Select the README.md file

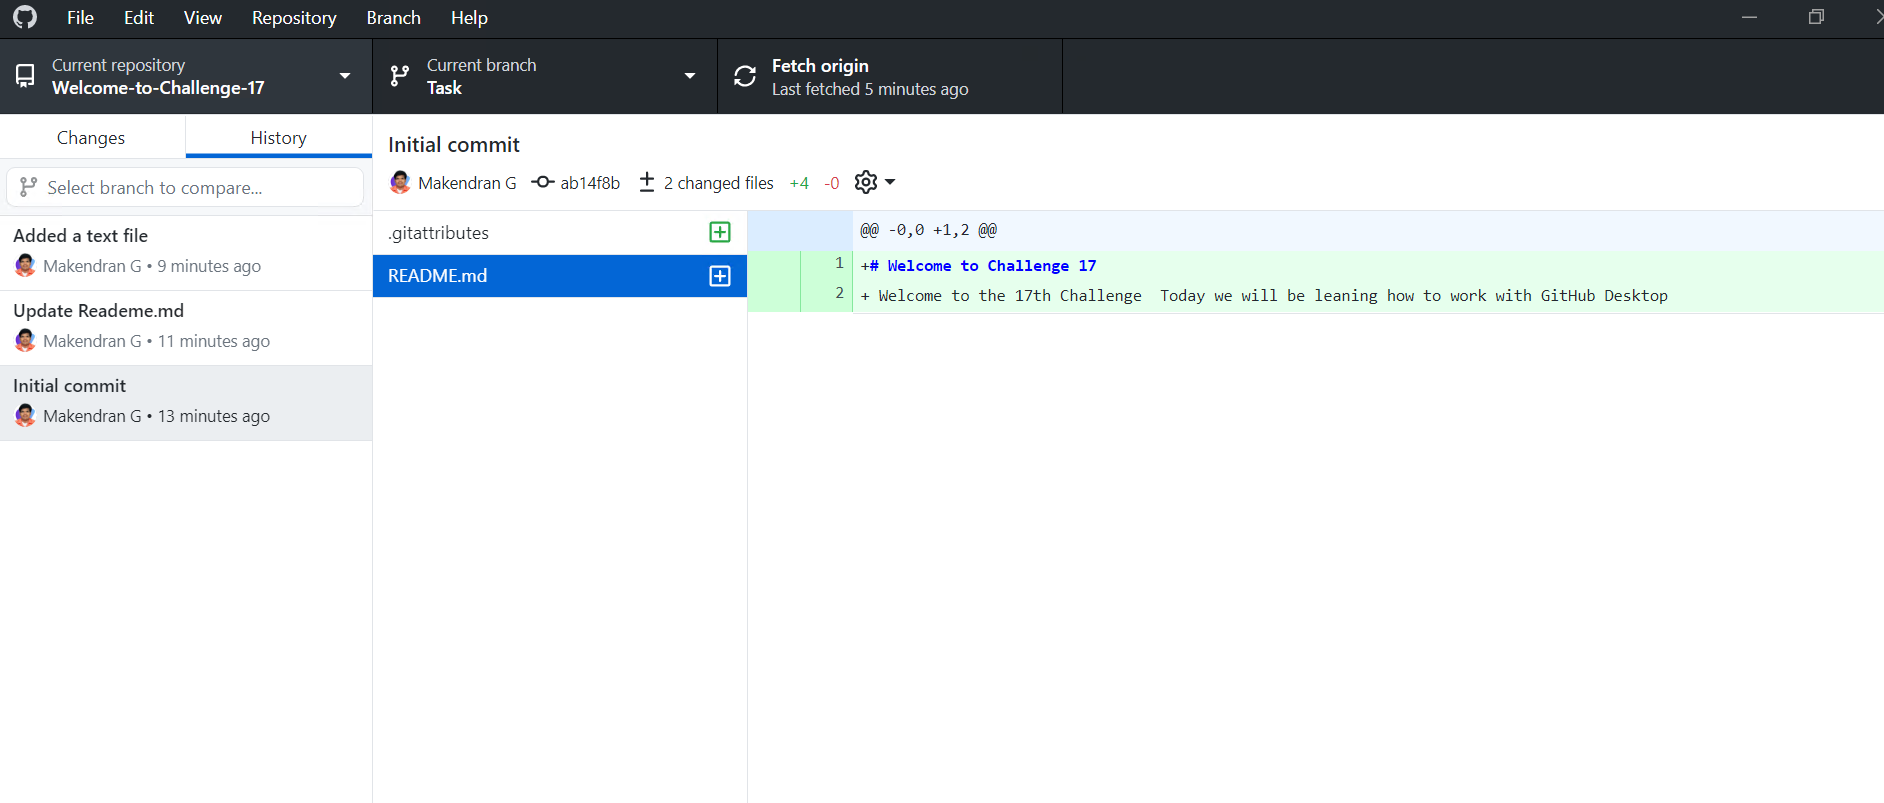(x=560, y=276)
